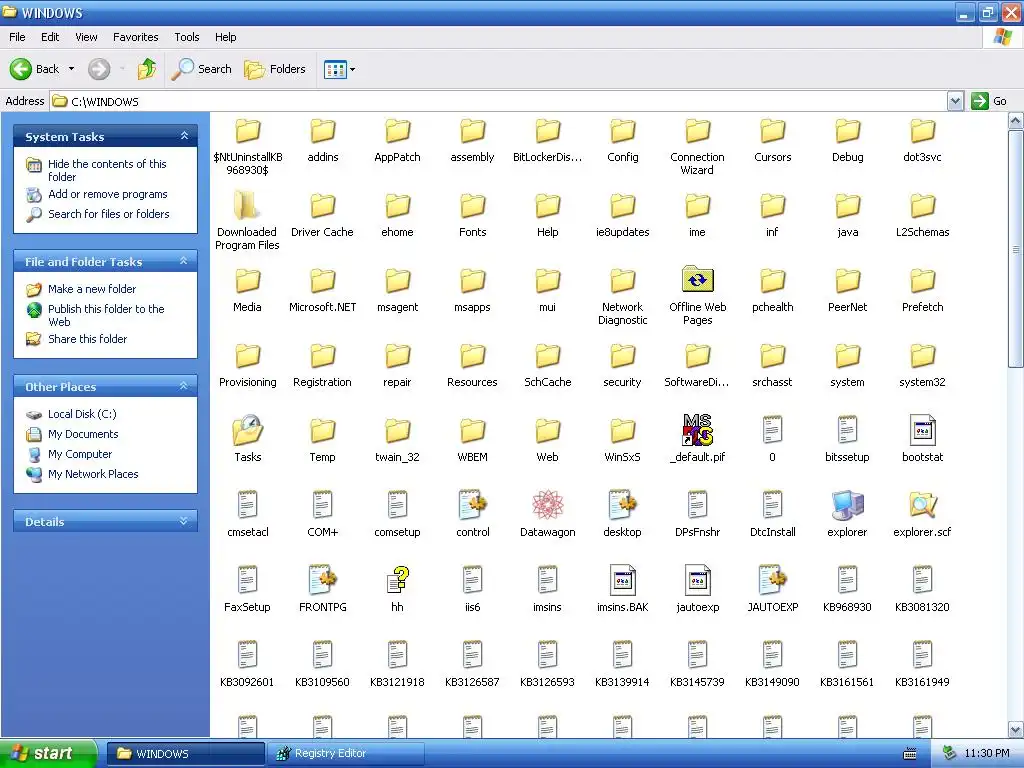Click the Up folder toolbar icon
Viewport: 1024px width, 768px height.
point(147,69)
